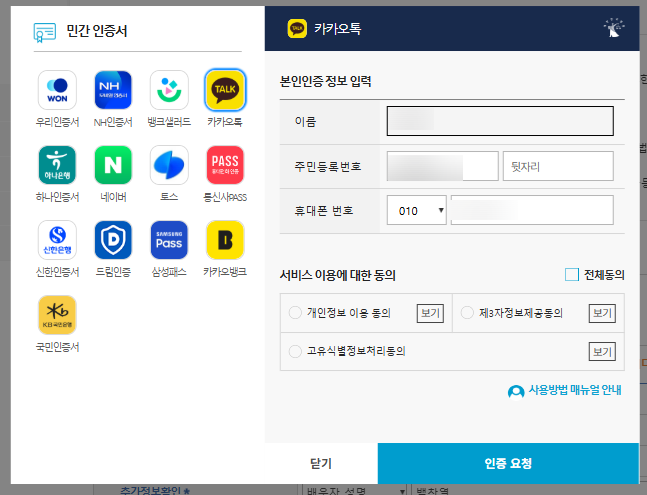647x495 pixels.
Task: View 개인정보 이용 동의 terms via 보기
Action: [430, 313]
